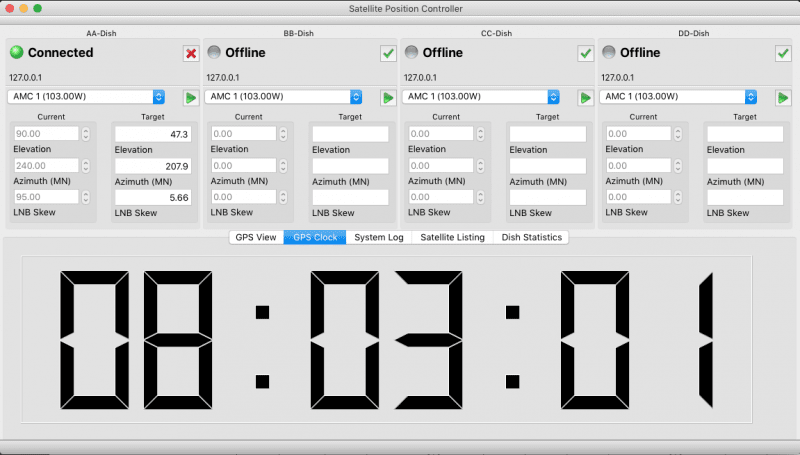Image resolution: width=800 pixels, height=455 pixels.
Task: Show the System Log tab
Action: pyautogui.click(x=378, y=237)
